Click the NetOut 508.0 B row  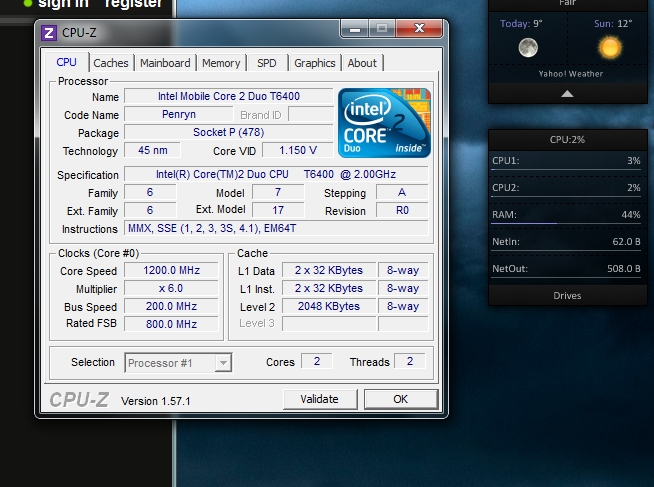566,270
